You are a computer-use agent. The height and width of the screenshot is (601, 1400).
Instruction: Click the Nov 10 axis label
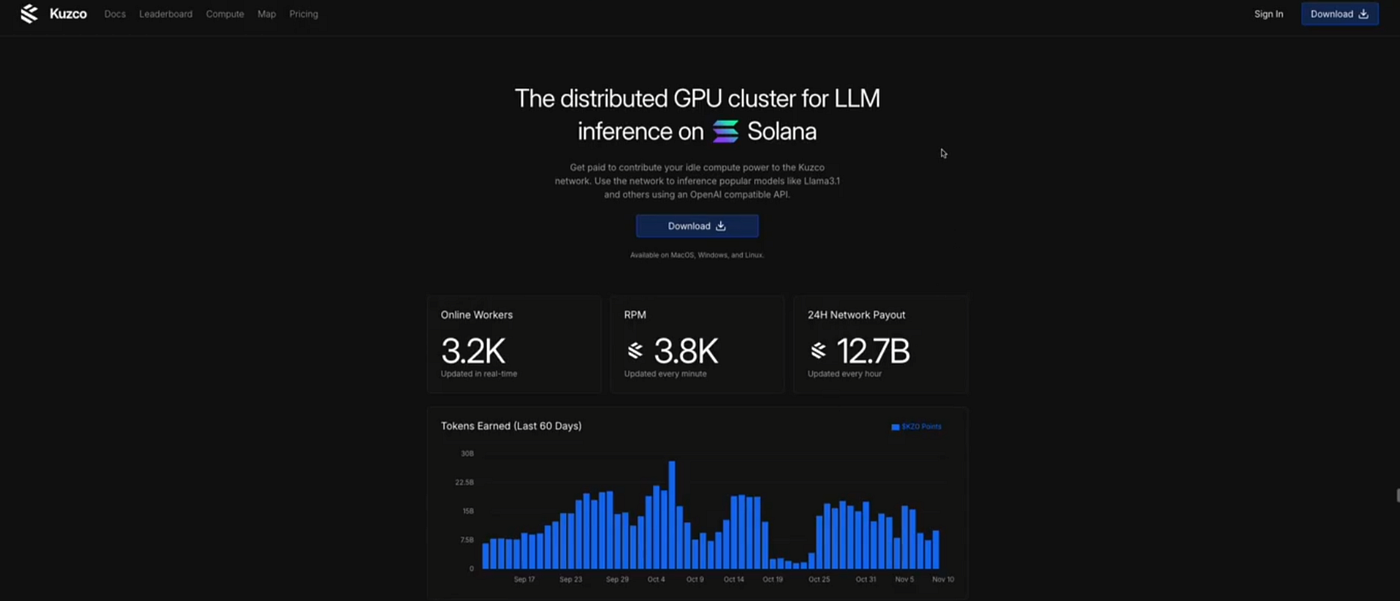click(x=943, y=580)
